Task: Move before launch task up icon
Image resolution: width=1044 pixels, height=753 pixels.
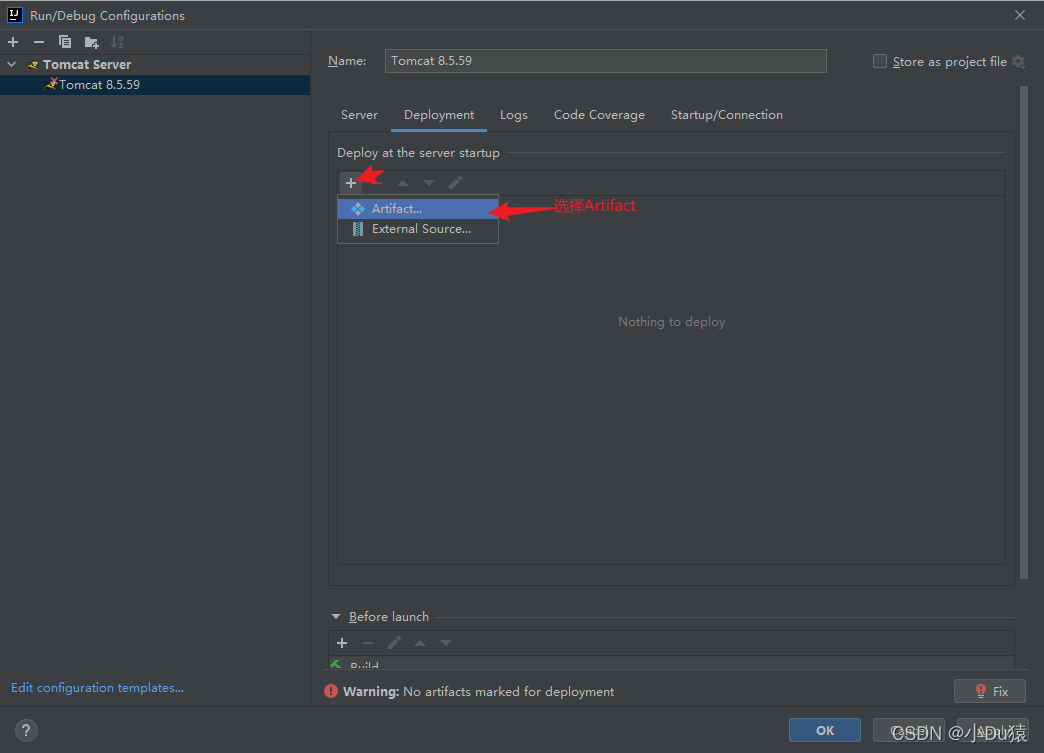Action: (x=420, y=642)
